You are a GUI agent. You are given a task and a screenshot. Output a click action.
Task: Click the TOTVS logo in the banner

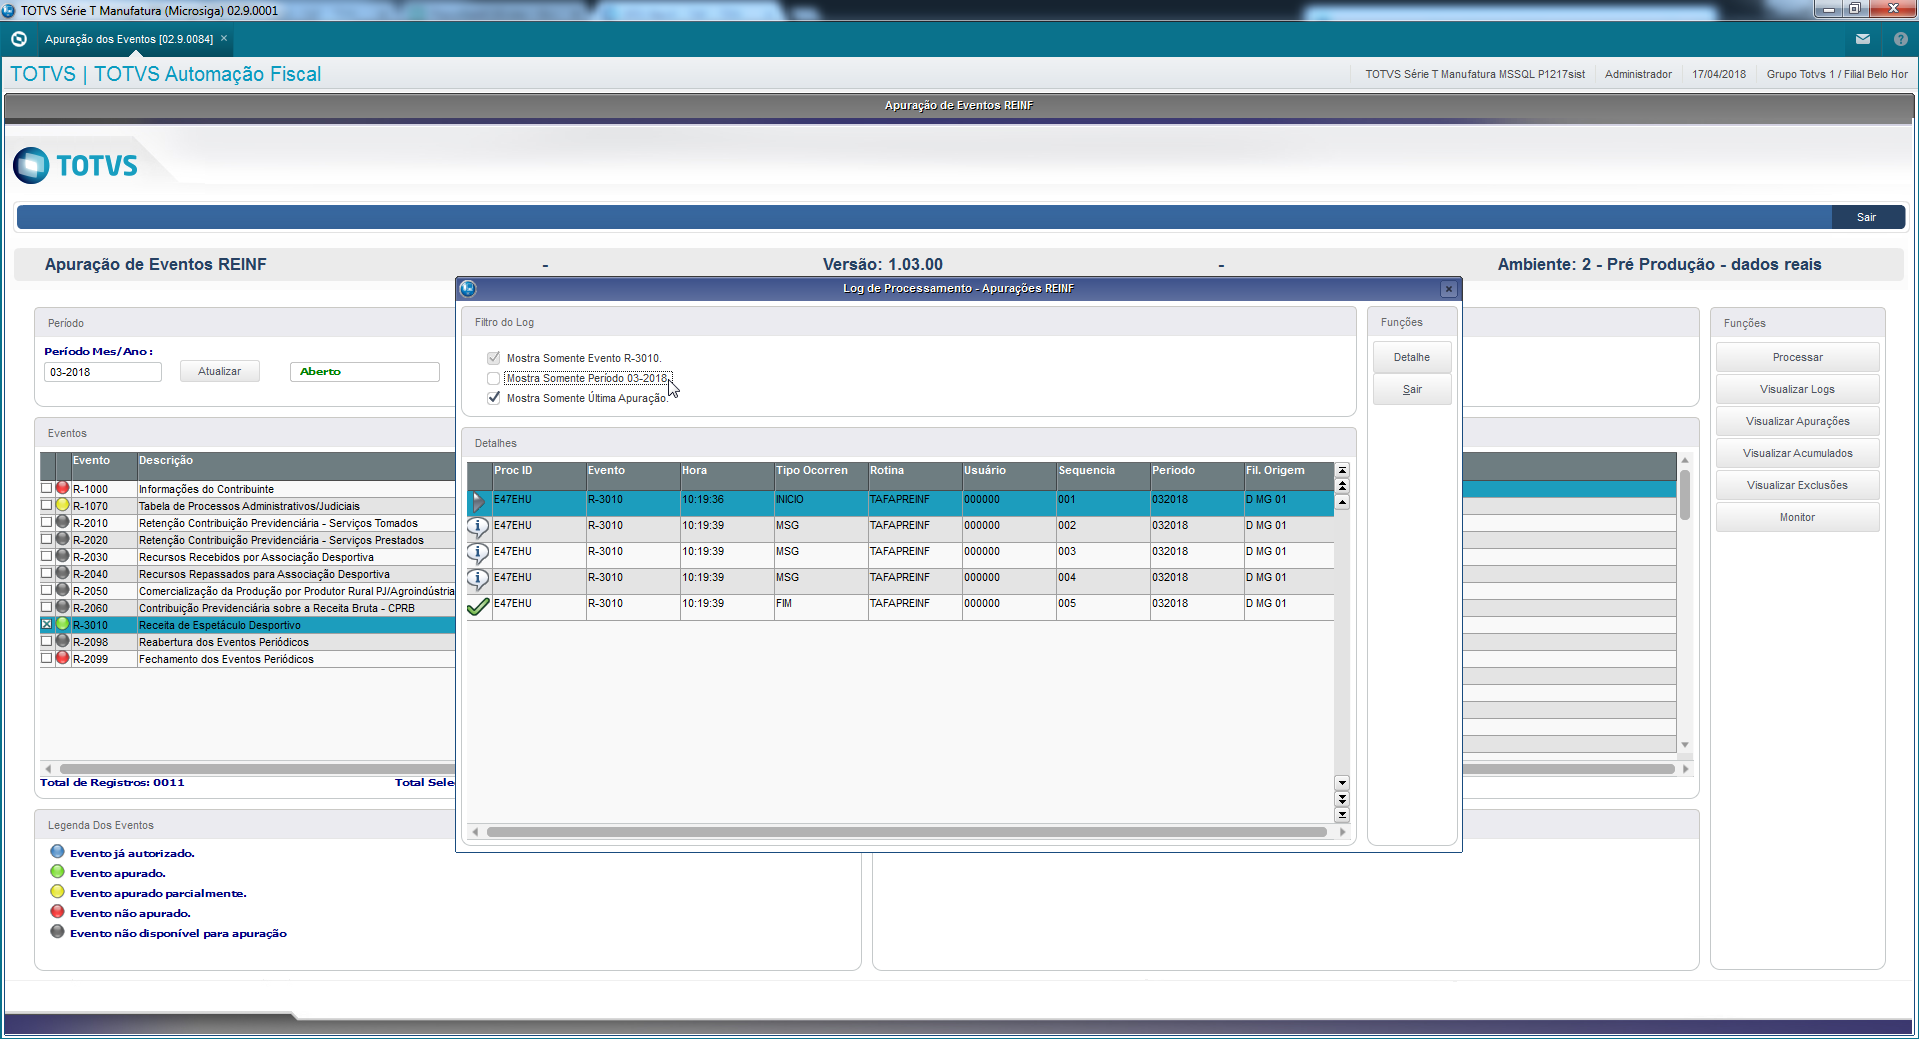(x=76, y=165)
